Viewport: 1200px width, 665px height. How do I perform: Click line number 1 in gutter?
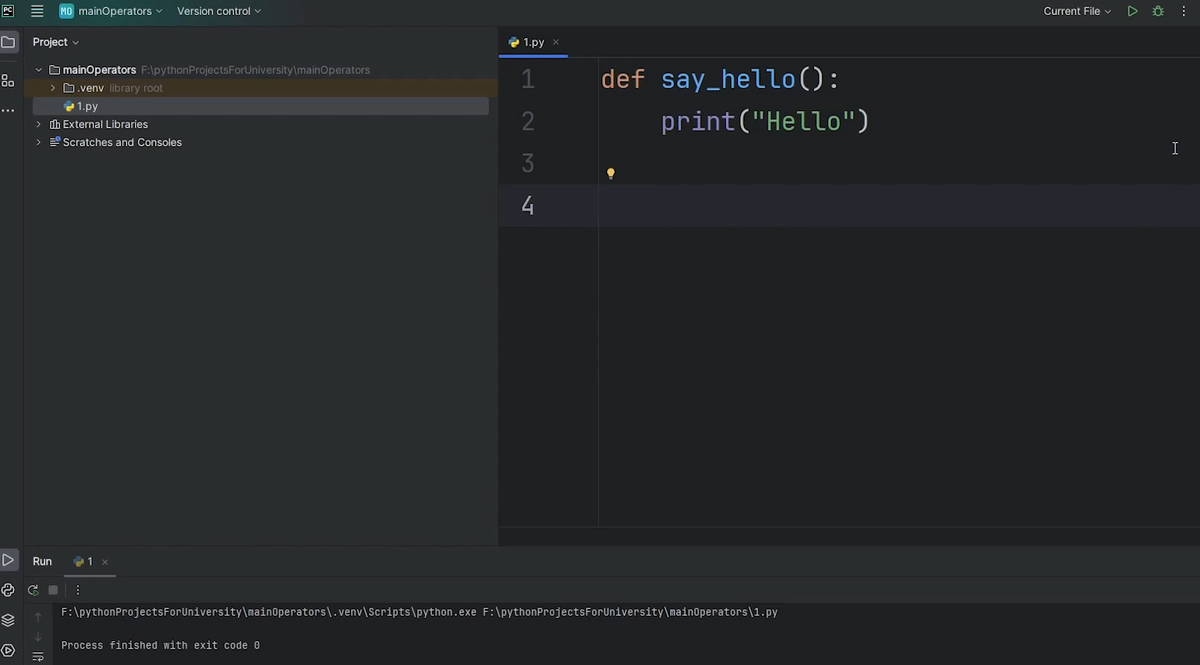pyautogui.click(x=528, y=80)
